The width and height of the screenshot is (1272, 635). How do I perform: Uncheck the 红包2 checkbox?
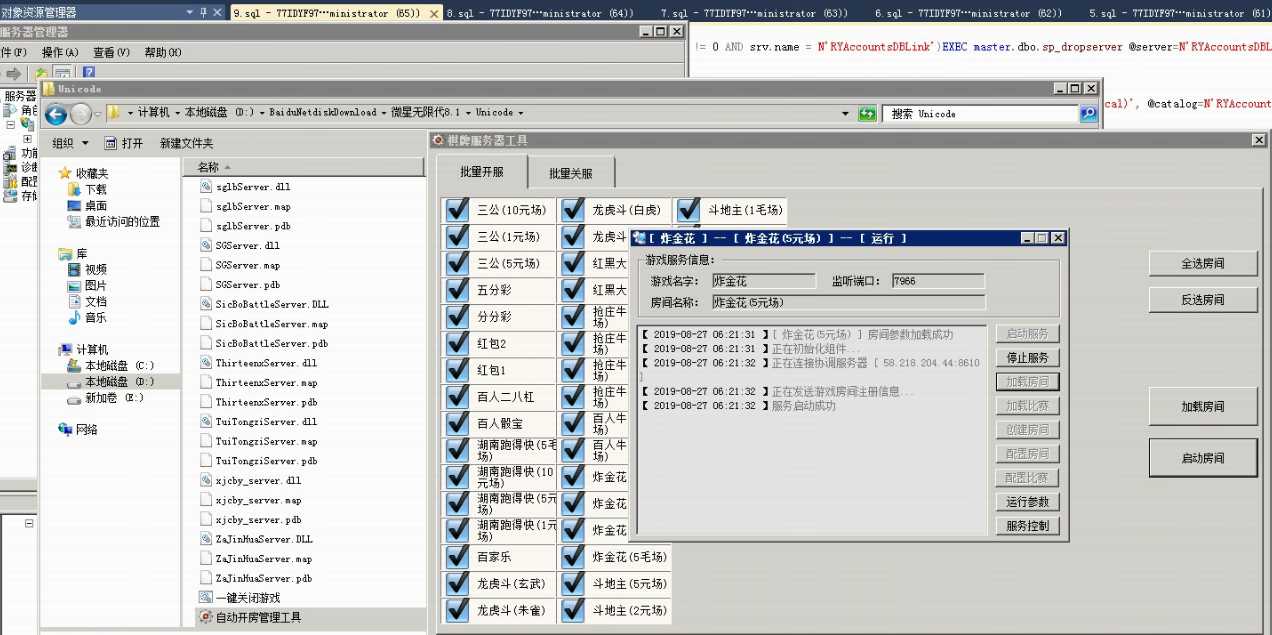point(458,344)
